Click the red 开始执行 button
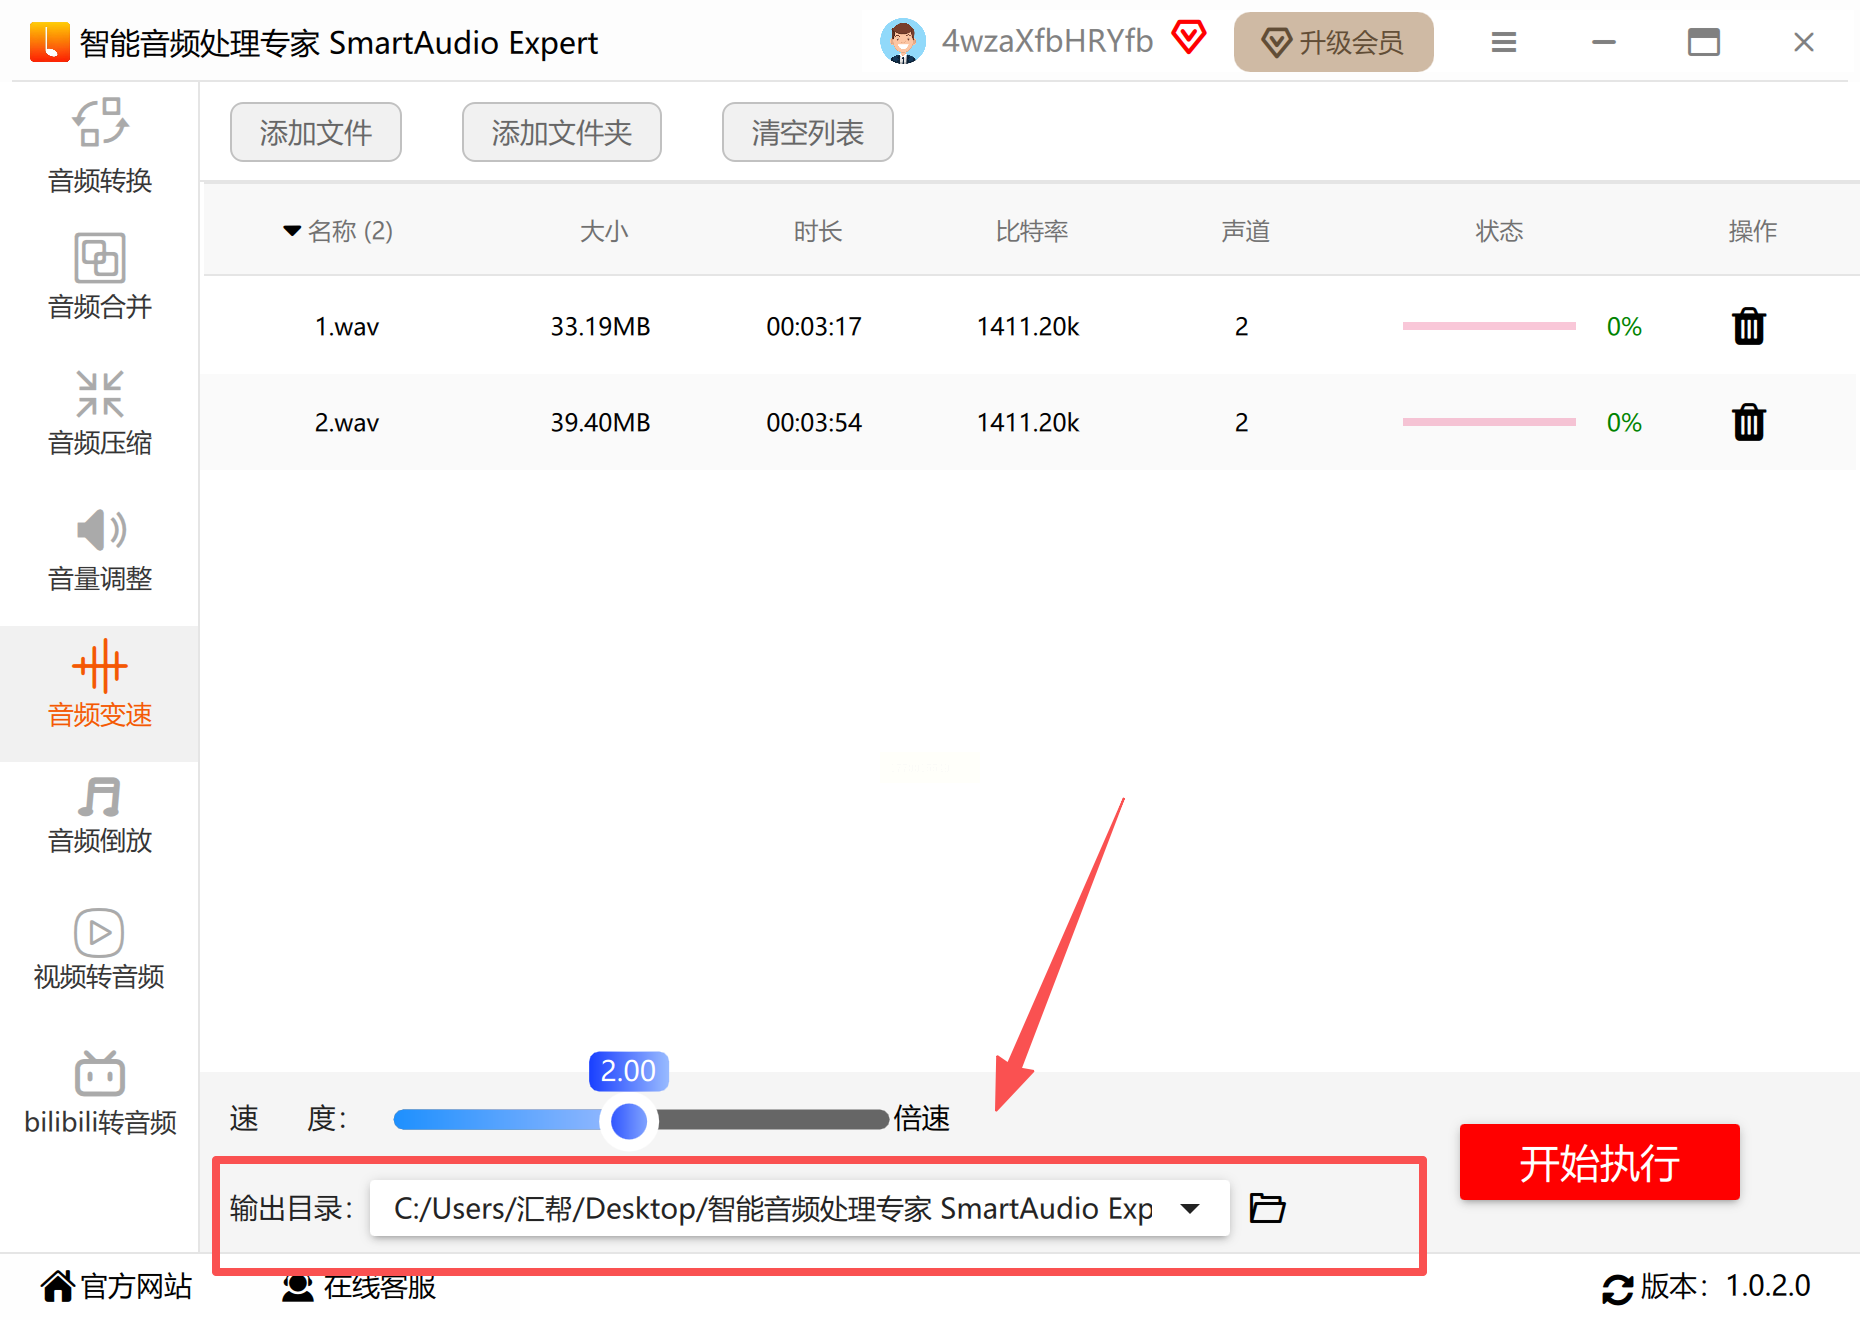This screenshot has height=1320, width=1860. (1600, 1162)
